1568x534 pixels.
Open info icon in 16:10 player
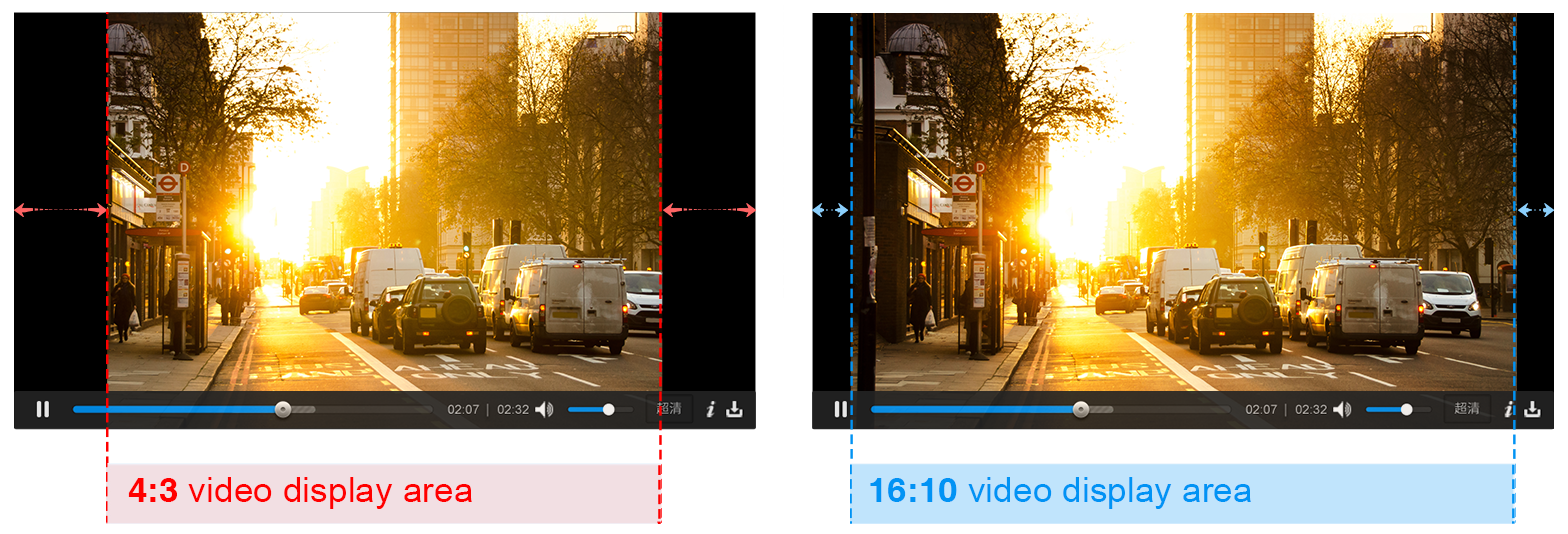pos(1508,409)
